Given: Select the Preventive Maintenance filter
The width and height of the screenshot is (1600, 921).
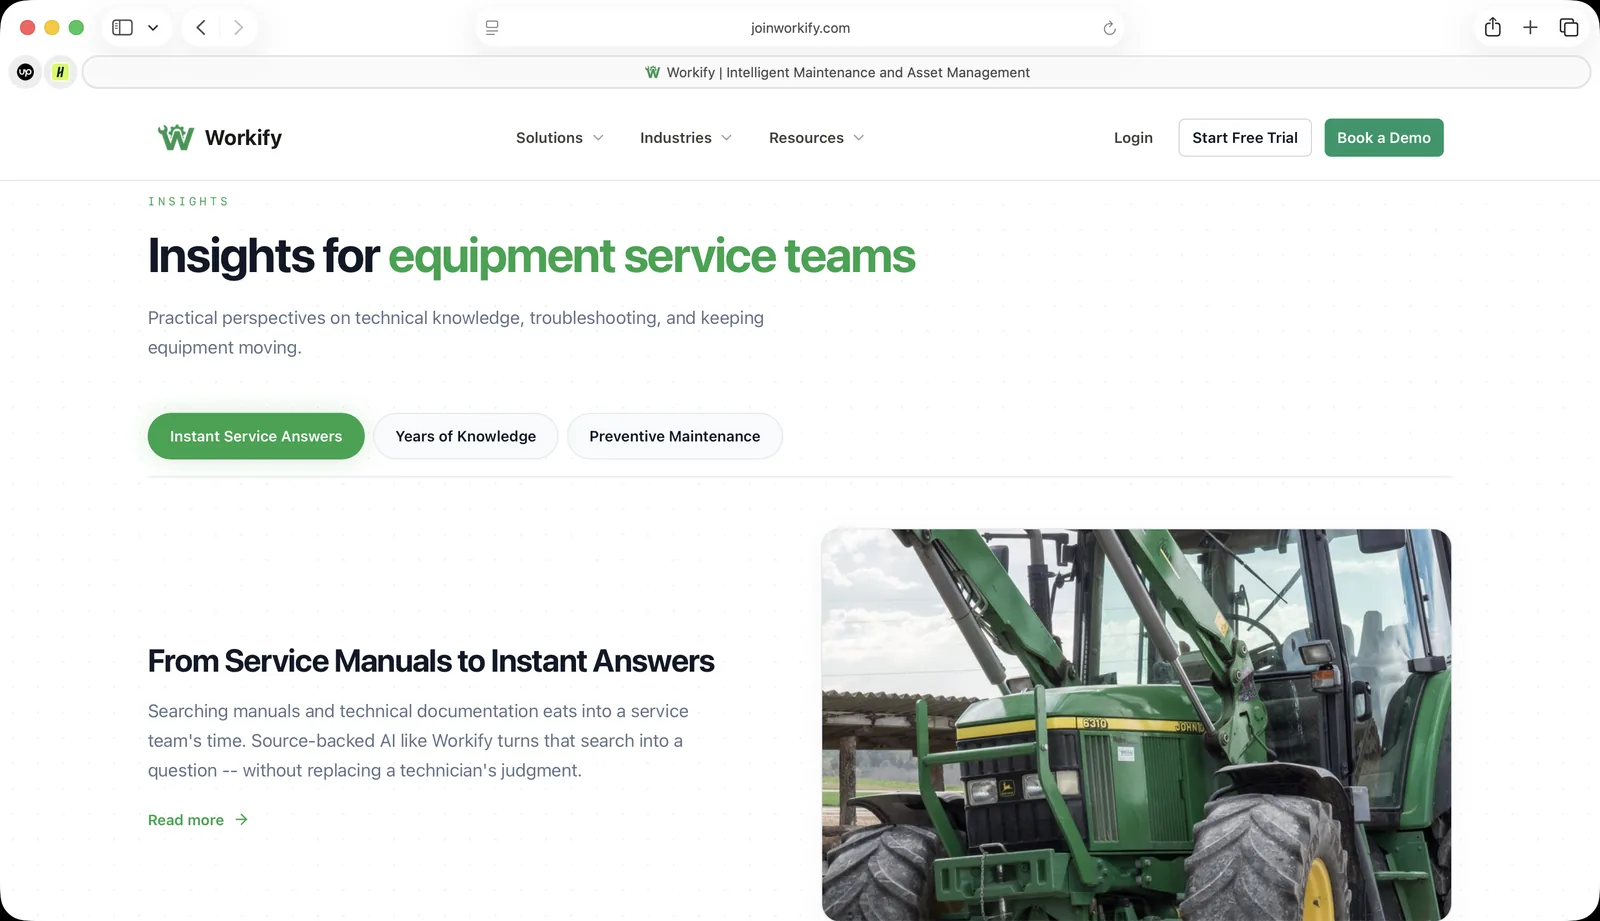Looking at the screenshot, I should click(675, 436).
